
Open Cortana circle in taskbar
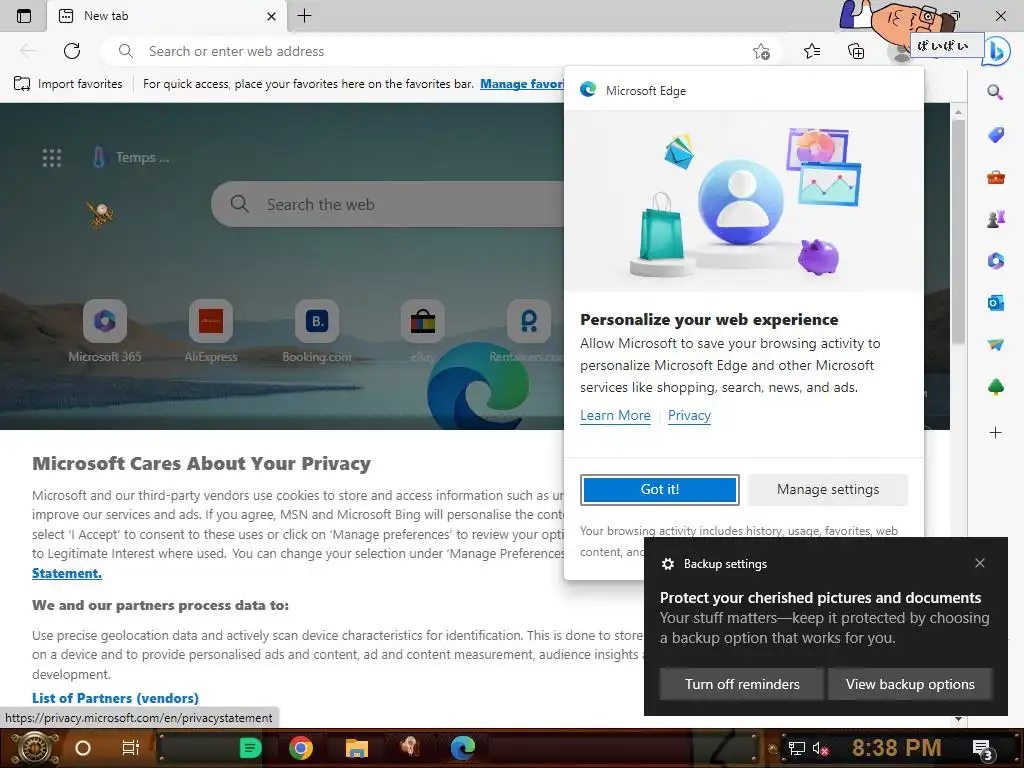83,748
